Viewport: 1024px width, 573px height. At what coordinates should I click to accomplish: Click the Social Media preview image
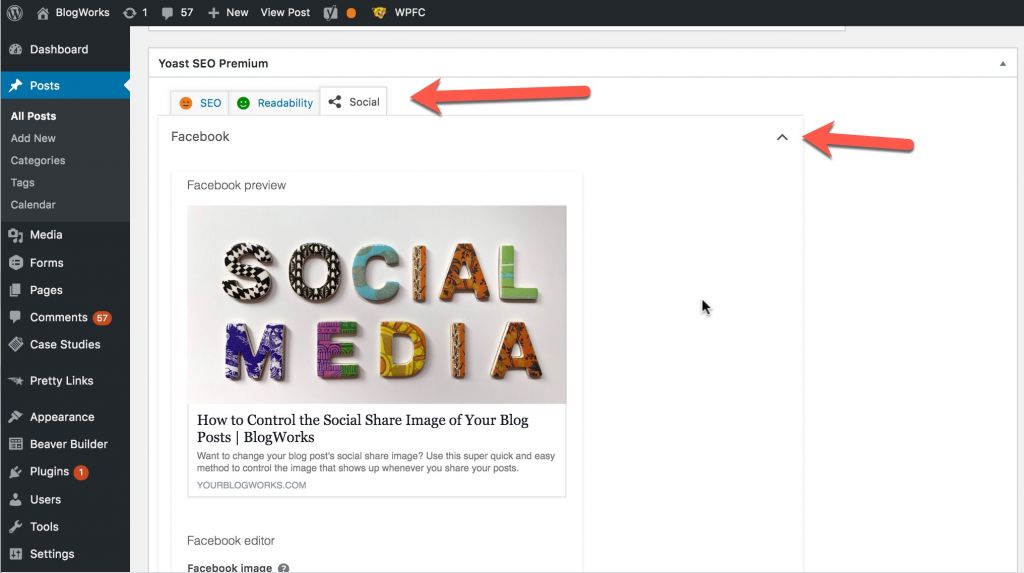point(376,304)
